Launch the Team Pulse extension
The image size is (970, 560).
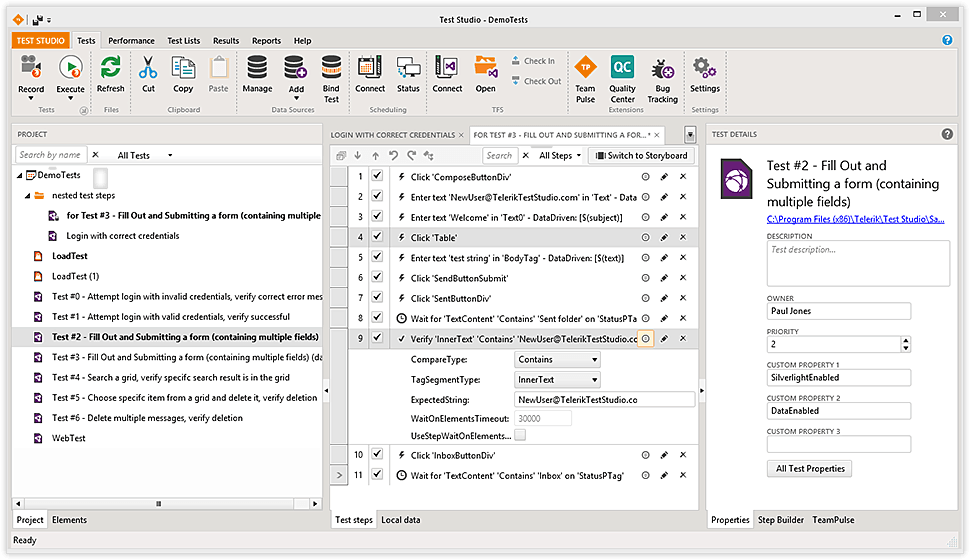tap(585, 67)
